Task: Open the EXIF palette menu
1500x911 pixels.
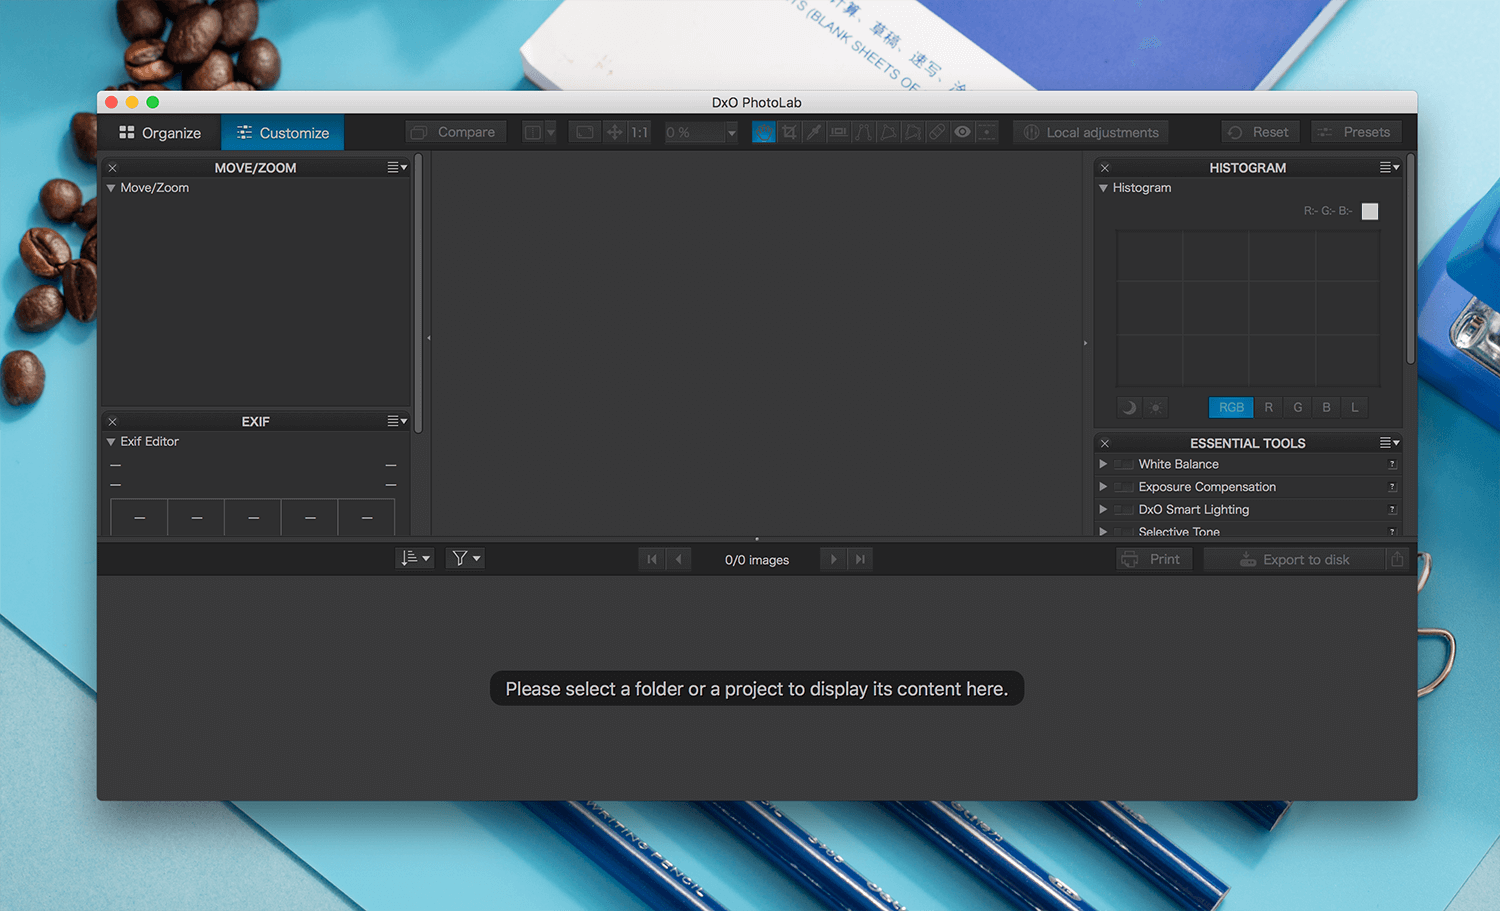Action: [x=397, y=421]
